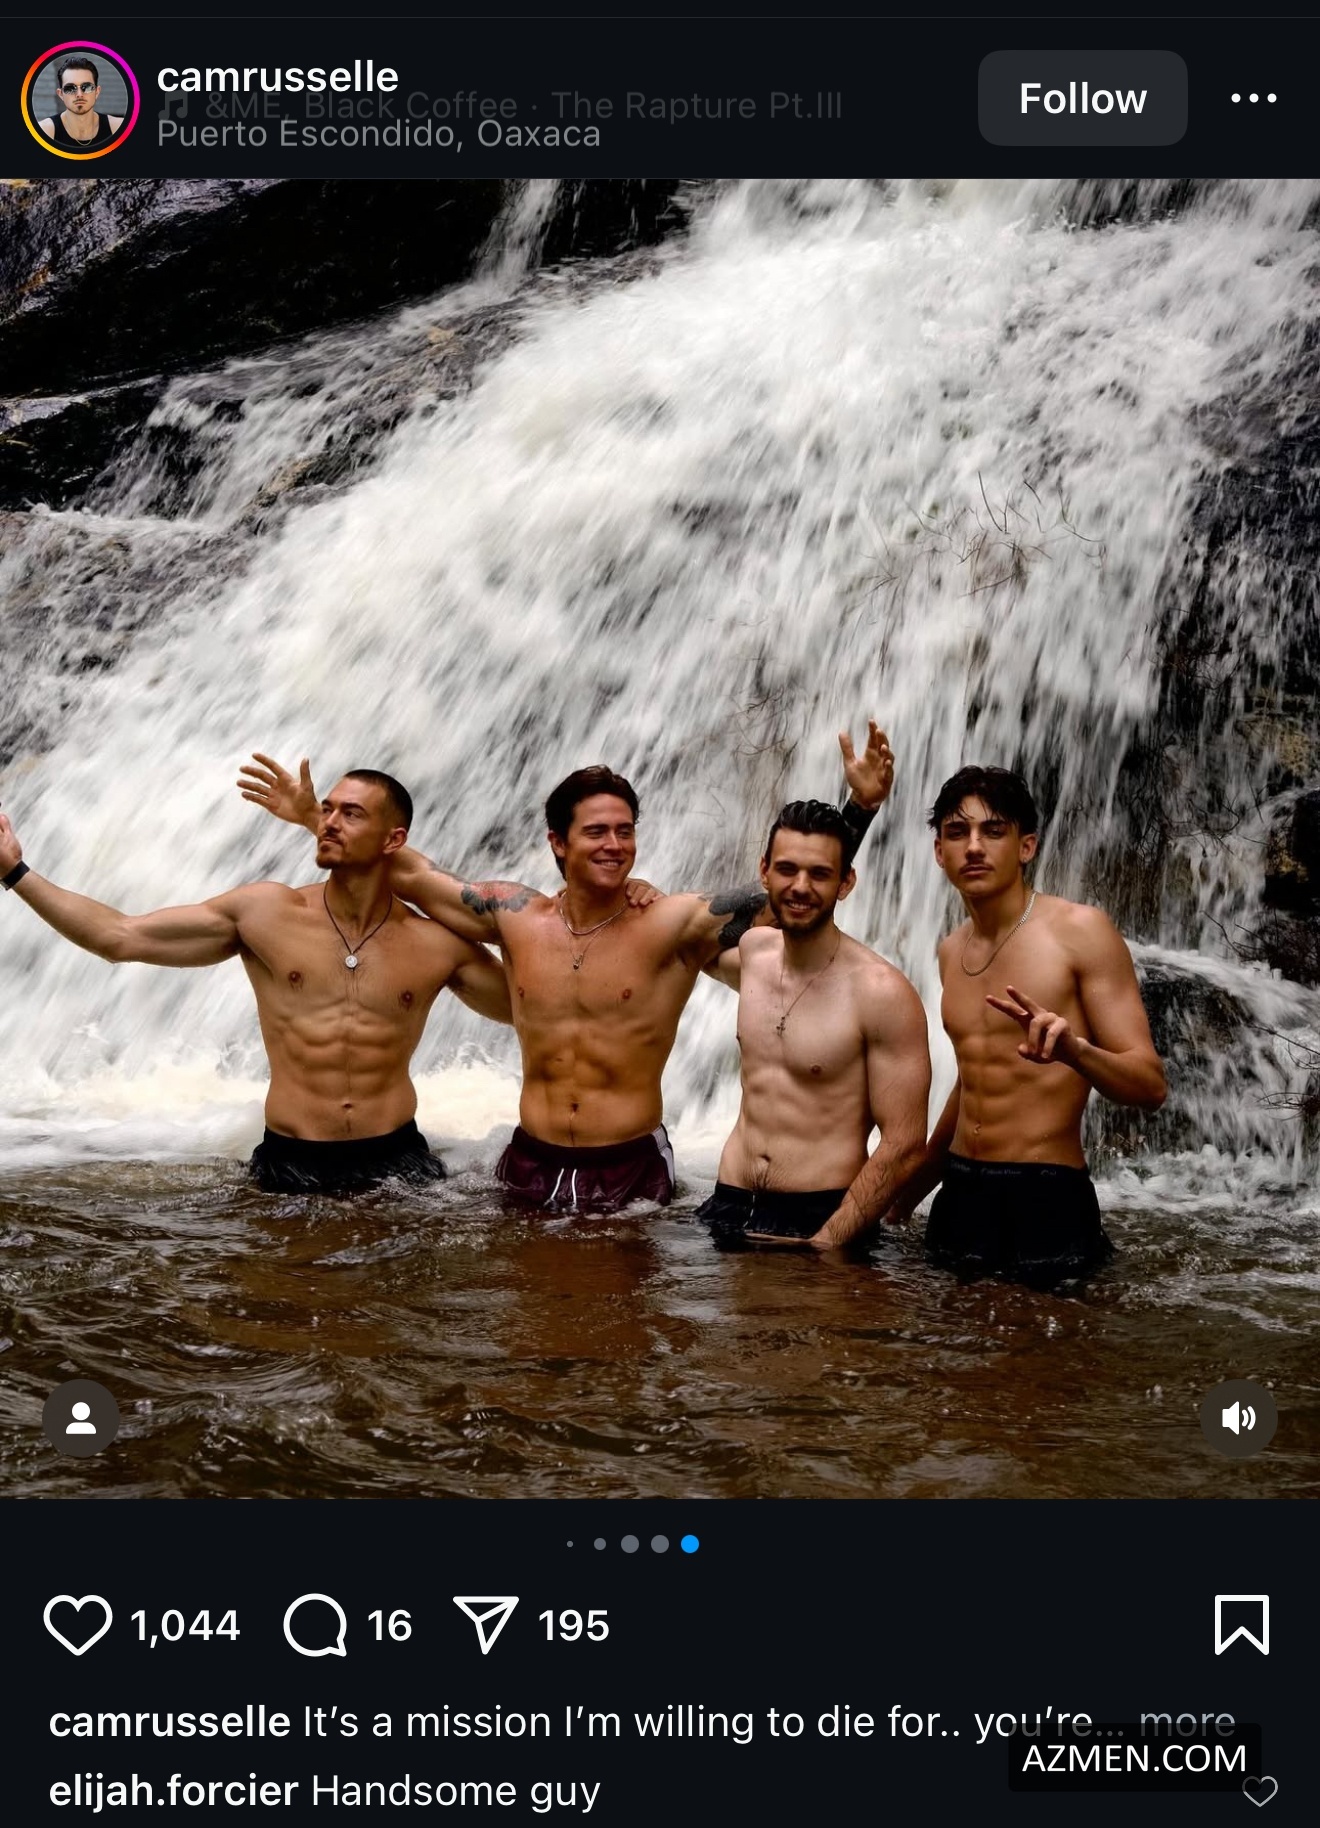1320x1828 pixels.
Task: Share the post using the paper plane icon
Action: coord(485,1625)
